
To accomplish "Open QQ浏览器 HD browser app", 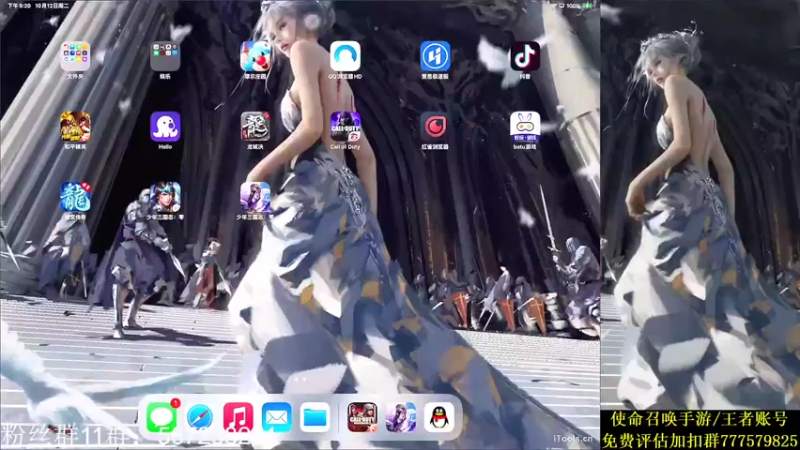I will click(x=345, y=56).
